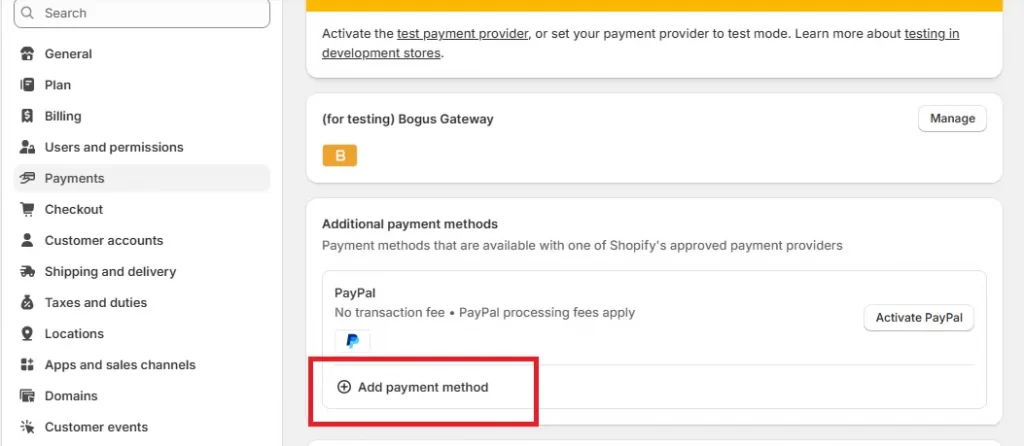Click the plus icon beside Add payment method
Image resolution: width=1024 pixels, height=446 pixels.
344,387
